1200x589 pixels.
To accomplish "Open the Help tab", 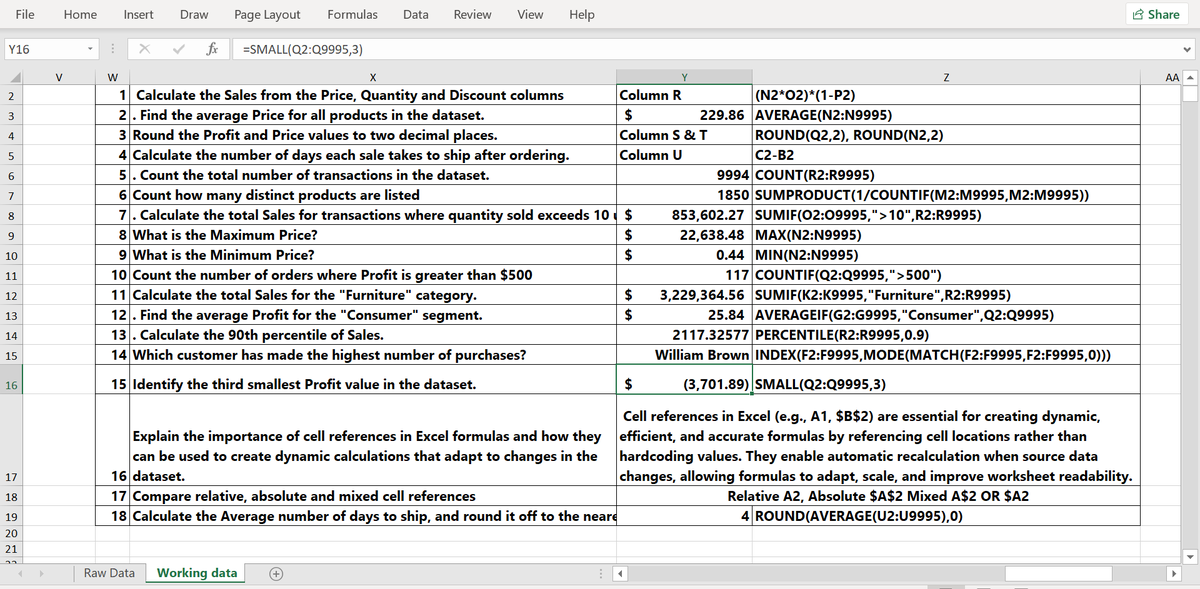I will pos(581,14).
